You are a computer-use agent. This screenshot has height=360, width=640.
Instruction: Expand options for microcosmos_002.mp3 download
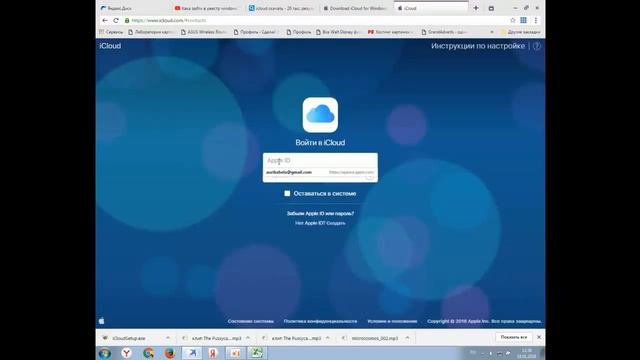coord(407,338)
